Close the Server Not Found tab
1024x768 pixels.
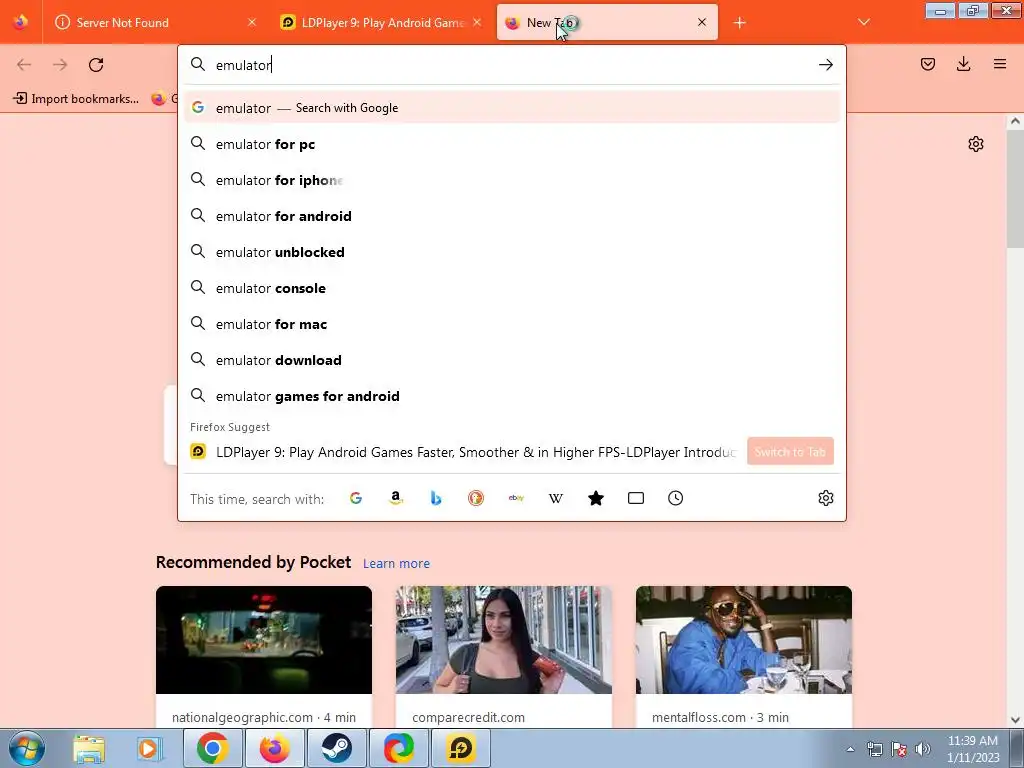coord(252,22)
